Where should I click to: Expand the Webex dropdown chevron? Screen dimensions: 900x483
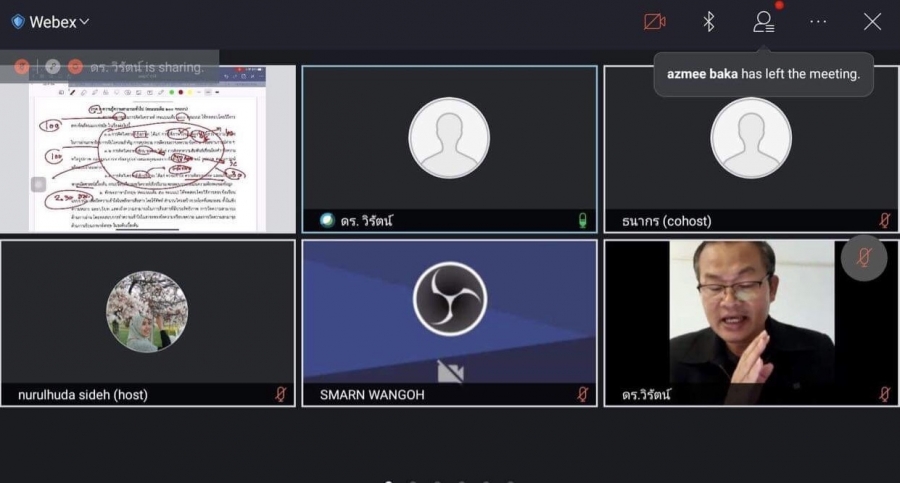(85, 22)
